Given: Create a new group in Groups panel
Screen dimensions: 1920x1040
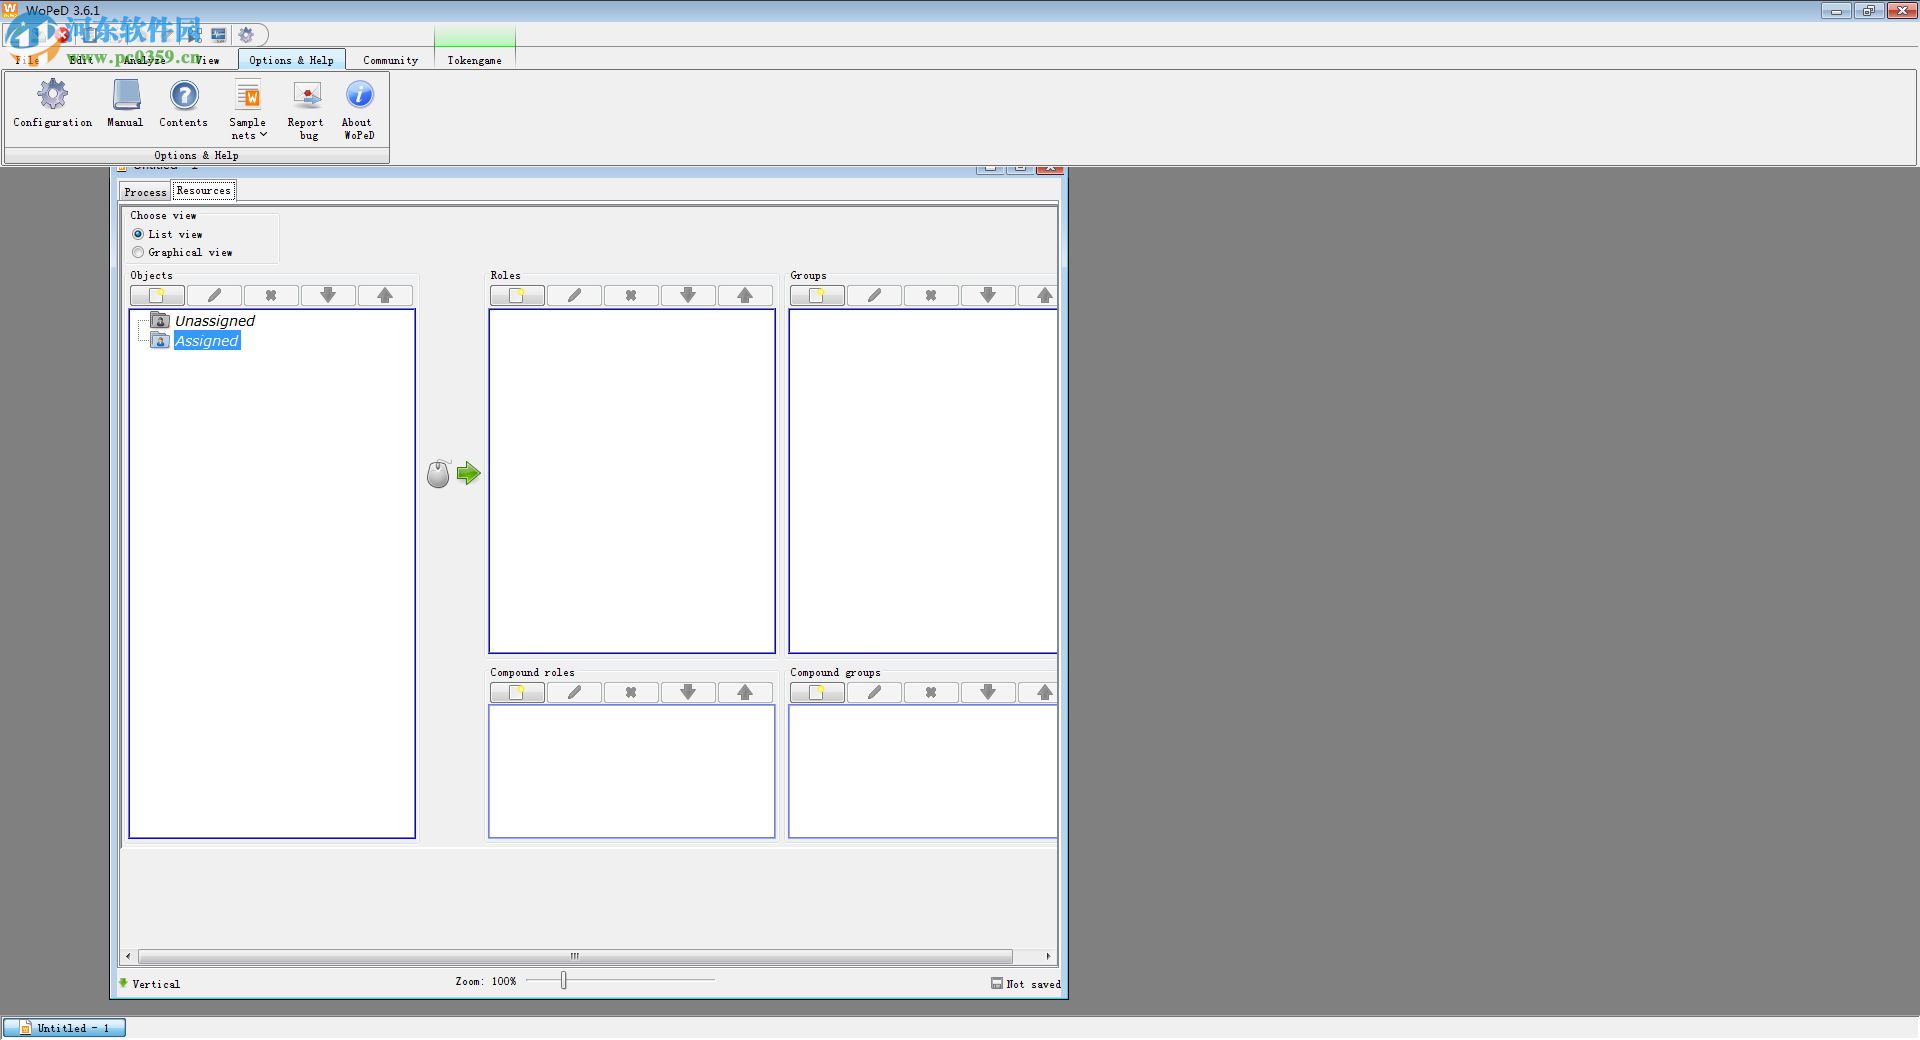Looking at the screenshot, I should [x=817, y=295].
